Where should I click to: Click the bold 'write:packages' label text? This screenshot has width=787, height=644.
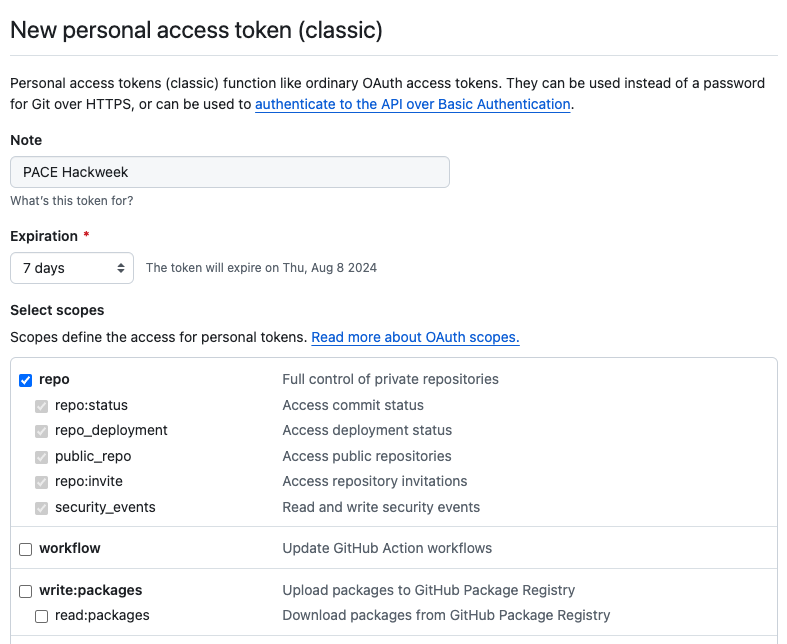pyautogui.click(x=91, y=590)
